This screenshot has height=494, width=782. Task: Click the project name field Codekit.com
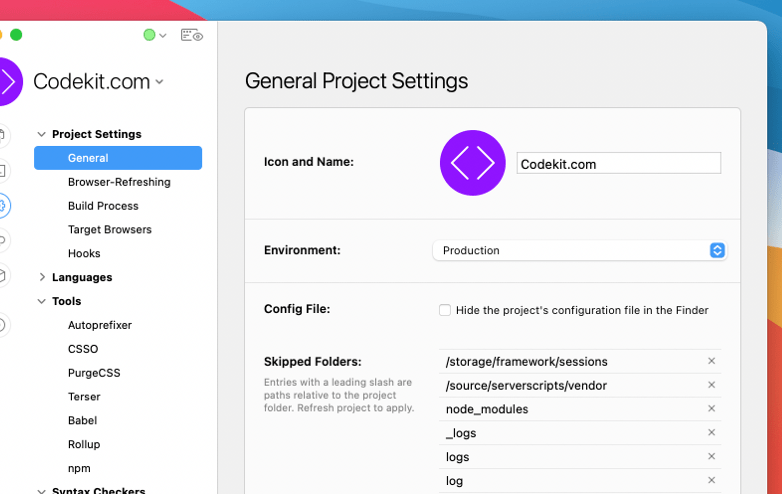click(x=618, y=164)
